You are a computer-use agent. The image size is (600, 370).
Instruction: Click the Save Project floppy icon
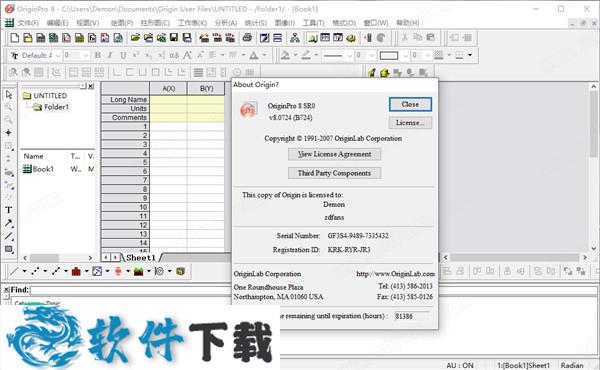coord(174,37)
